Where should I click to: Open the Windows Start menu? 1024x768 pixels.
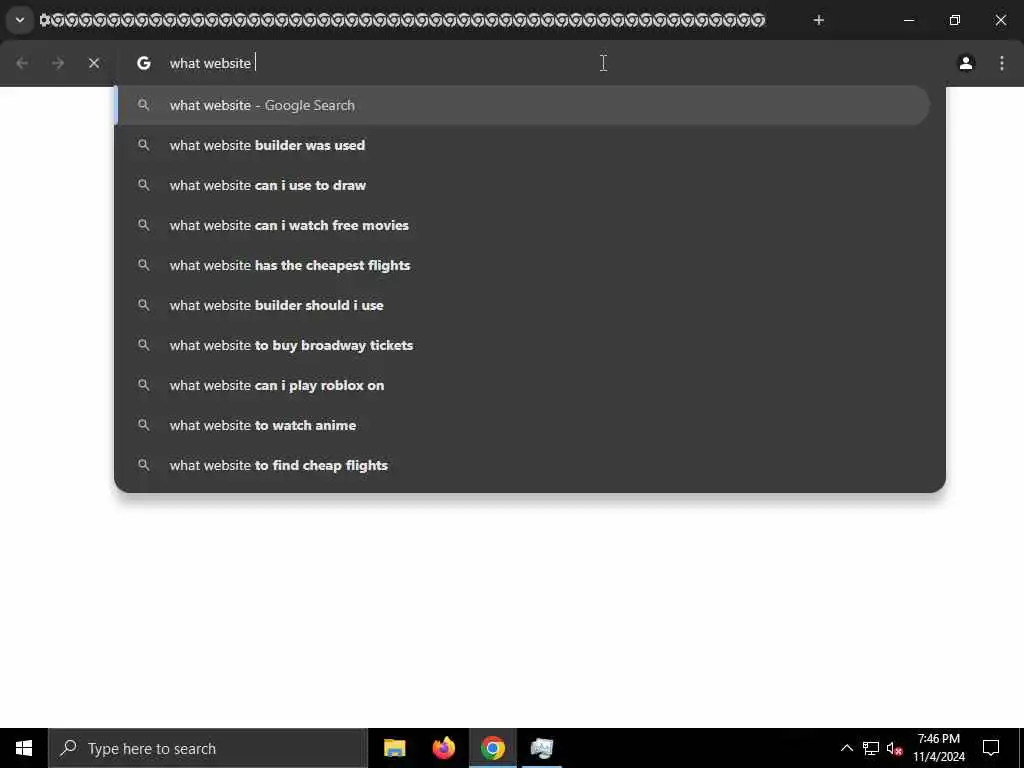[x=24, y=748]
